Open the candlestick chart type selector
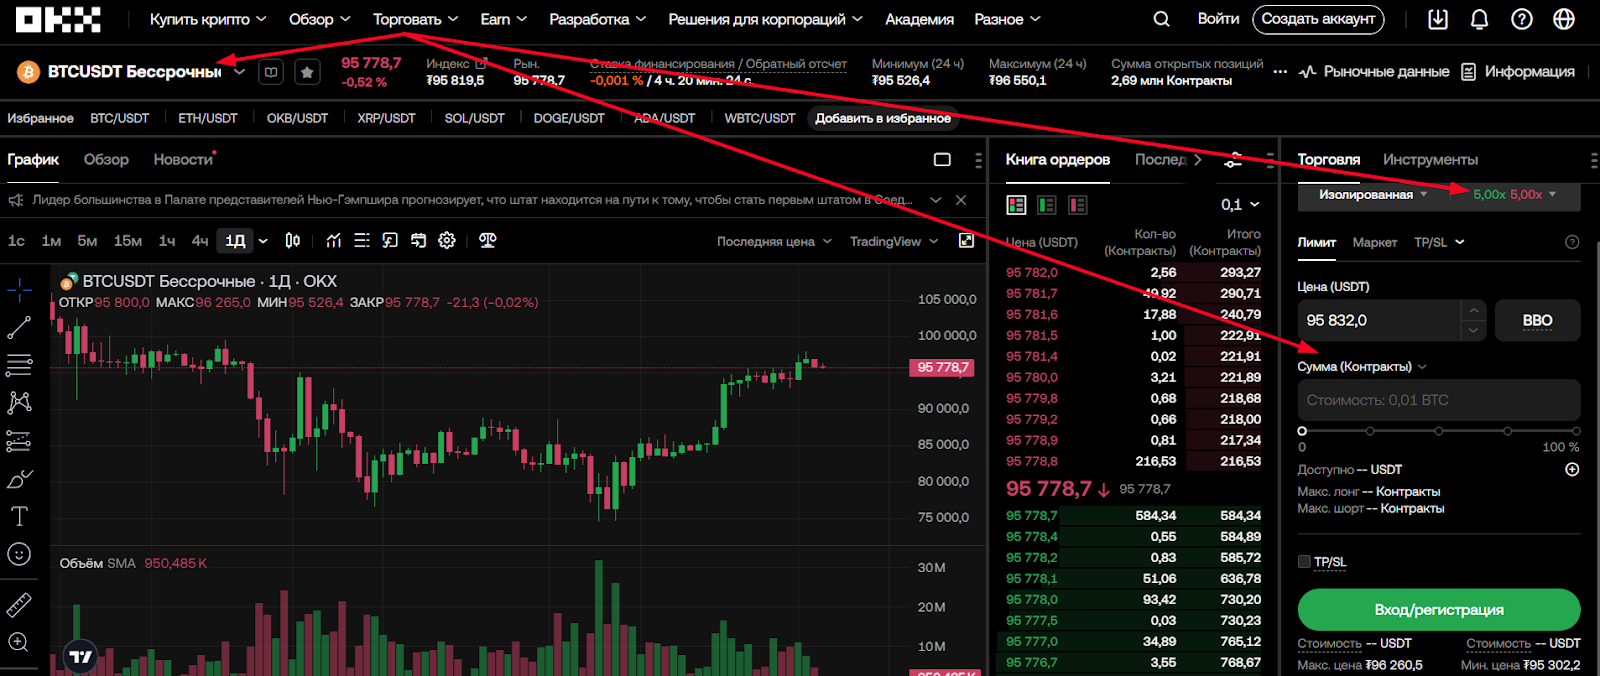This screenshot has height=676, width=1600. point(293,241)
